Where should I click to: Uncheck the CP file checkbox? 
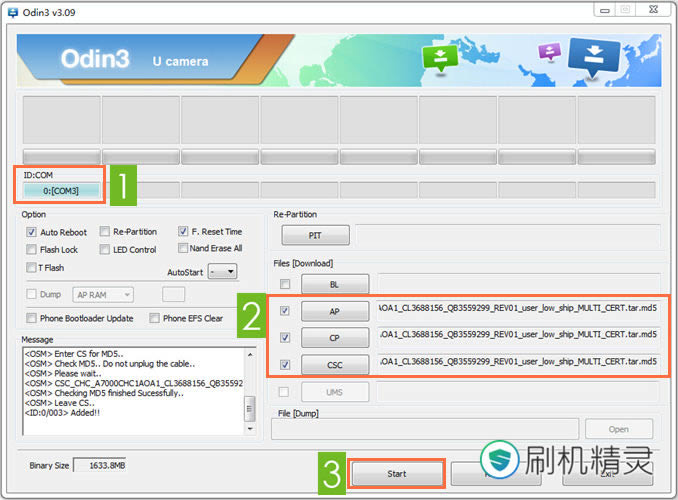click(x=286, y=338)
